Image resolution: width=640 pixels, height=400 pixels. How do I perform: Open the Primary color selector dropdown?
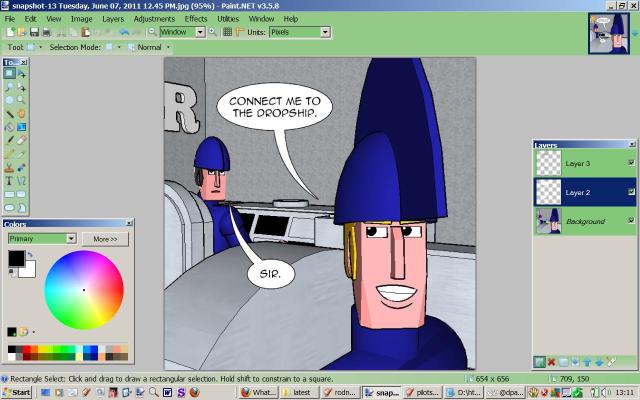[71, 239]
